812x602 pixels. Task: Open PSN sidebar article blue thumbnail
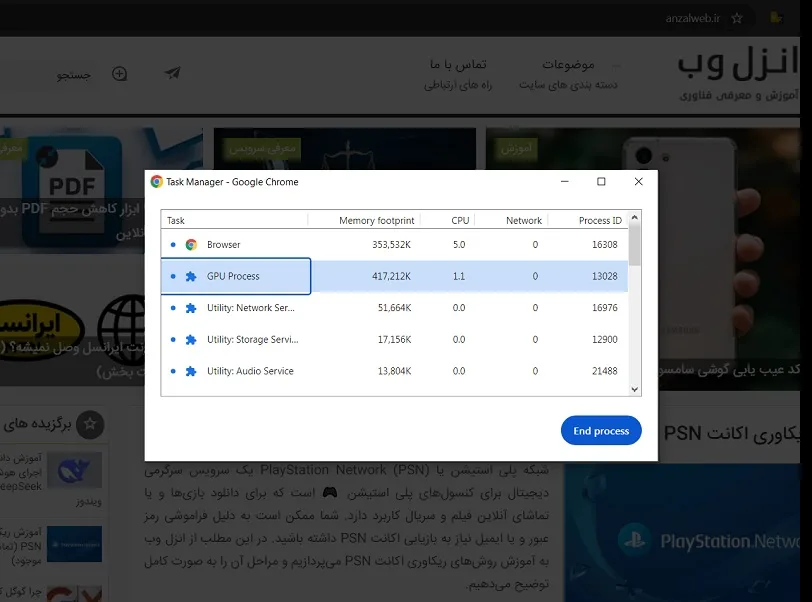[x=75, y=544]
